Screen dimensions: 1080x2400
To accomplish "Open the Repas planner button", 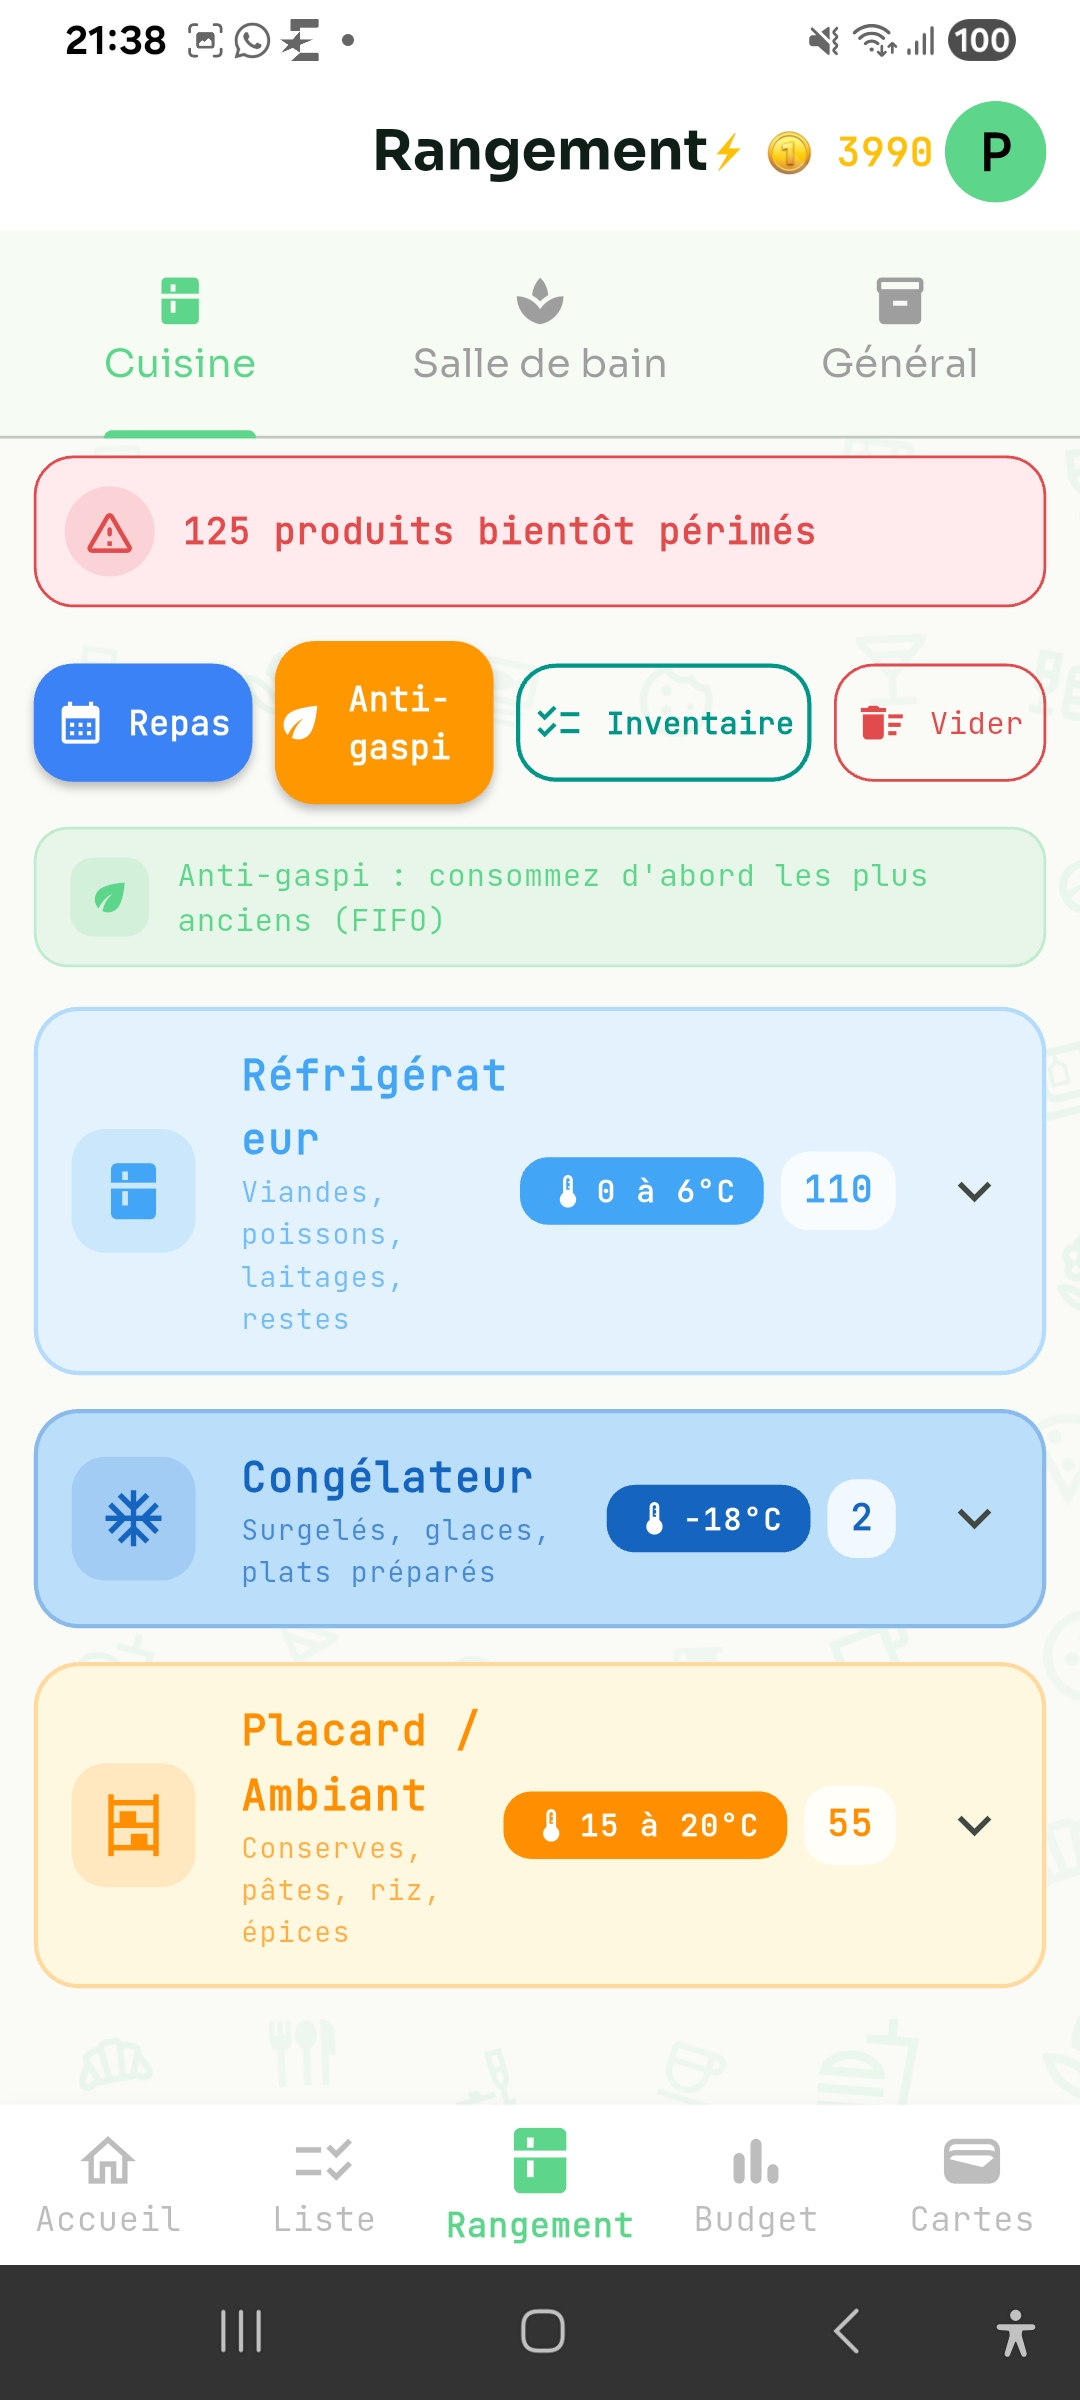I will click(143, 722).
